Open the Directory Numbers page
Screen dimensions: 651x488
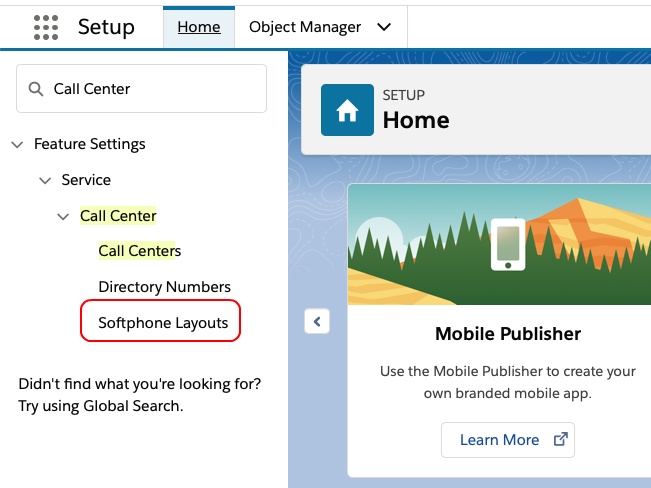click(164, 287)
